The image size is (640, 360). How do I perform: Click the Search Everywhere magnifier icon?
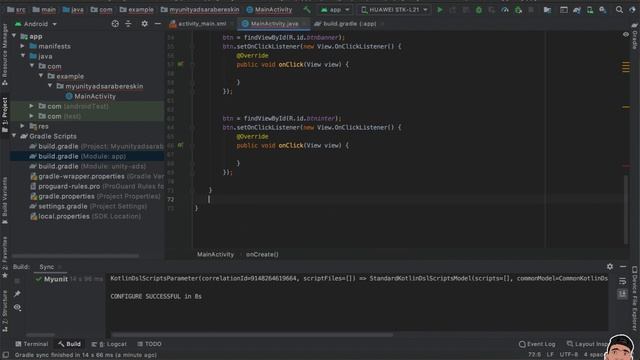pyautogui.click(x=619, y=9)
